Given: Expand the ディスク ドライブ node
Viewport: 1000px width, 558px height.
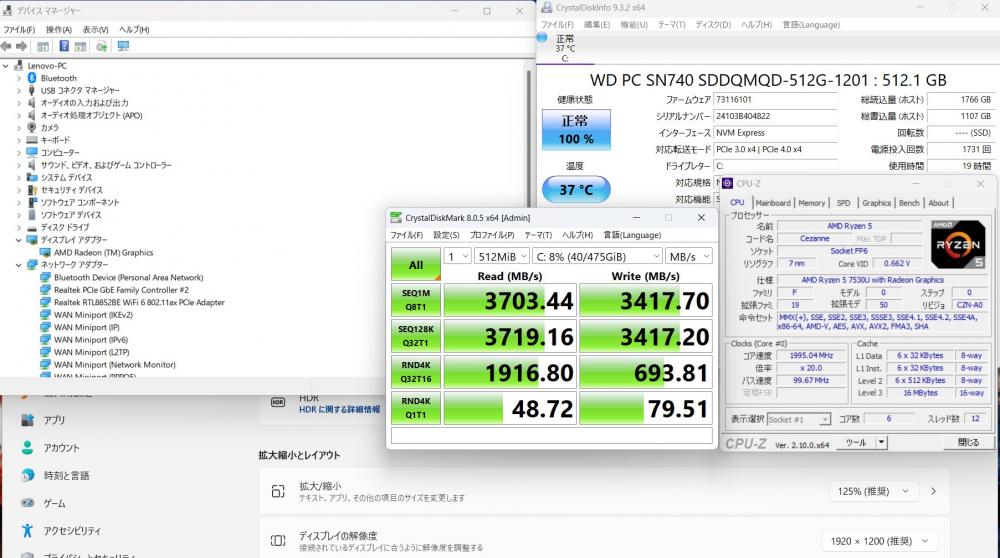Looking at the screenshot, I should [x=18, y=227].
